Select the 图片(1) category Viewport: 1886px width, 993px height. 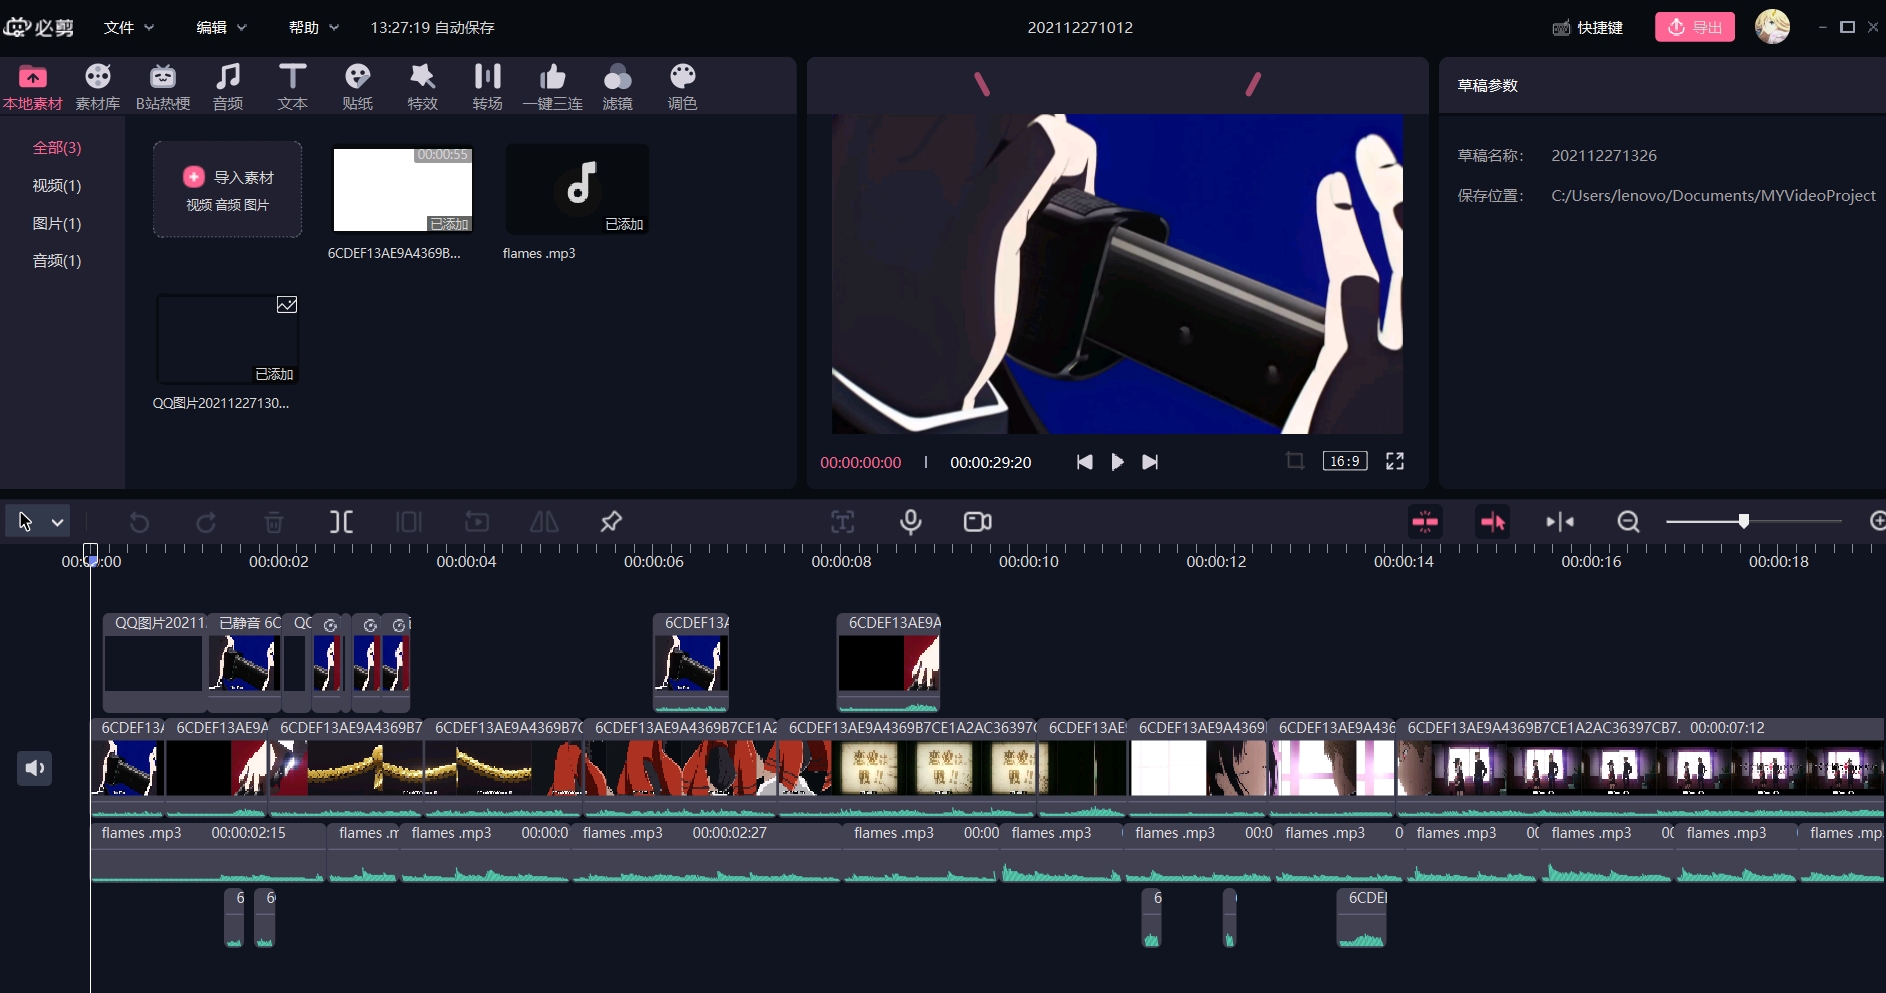coord(57,224)
